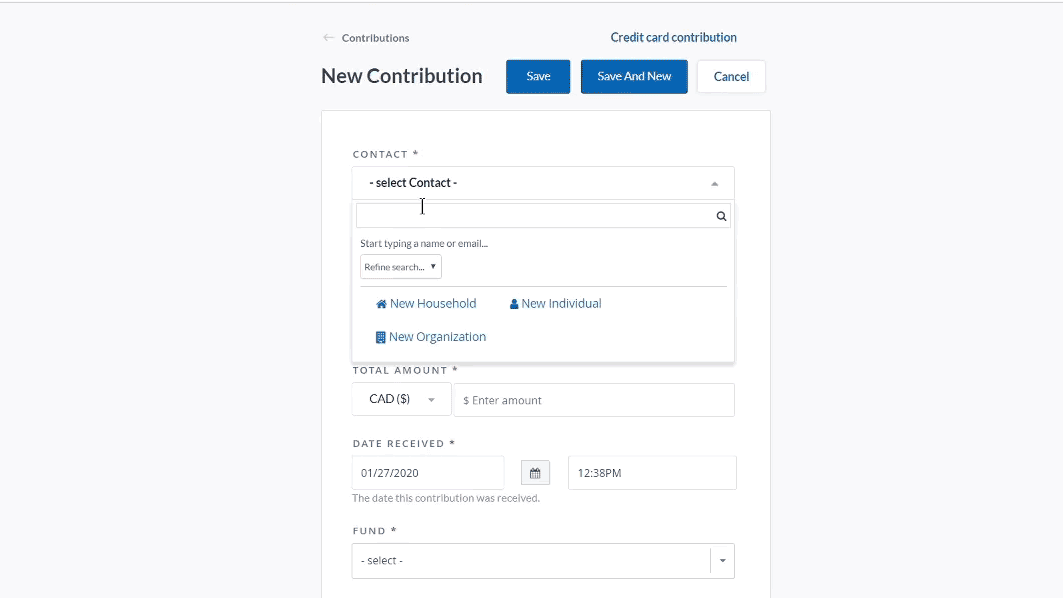Viewport: 1063px width, 598px height.
Task: Click the building icon for New Organization
Action: [379, 336]
